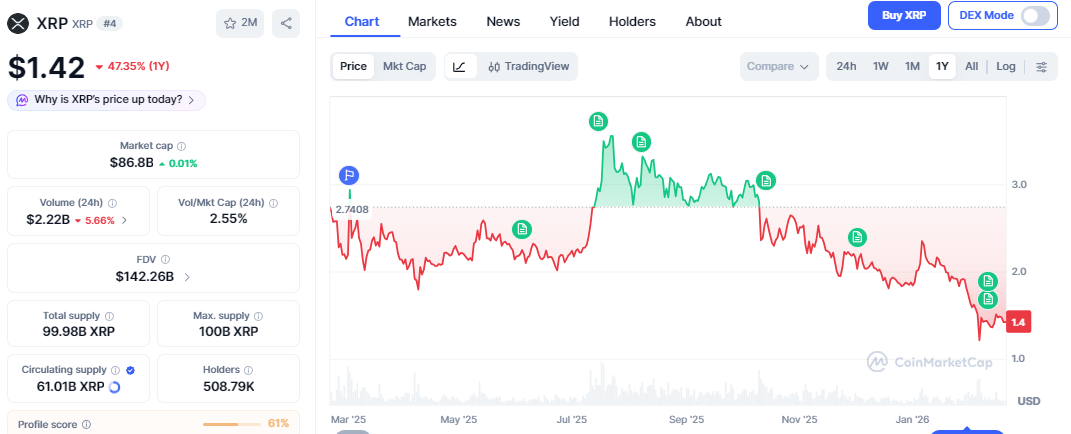Image resolution: width=1071 pixels, height=434 pixels.
Task: Open the Compare dropdown
Action: 777,66
